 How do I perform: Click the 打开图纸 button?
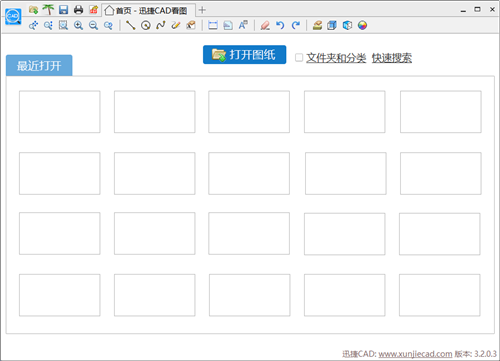(244, 55)
